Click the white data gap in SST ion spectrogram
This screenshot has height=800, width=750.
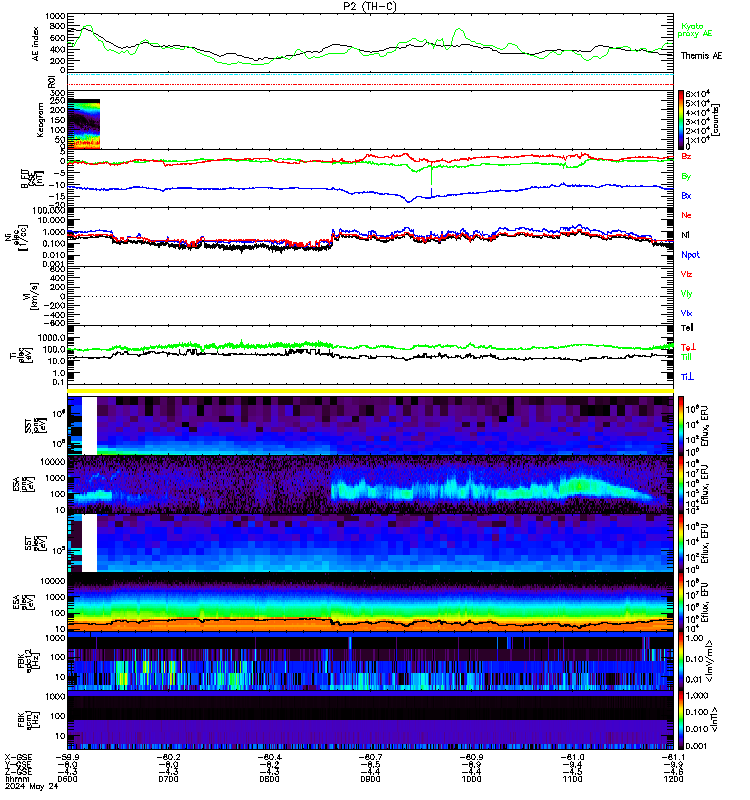(89, 426)
